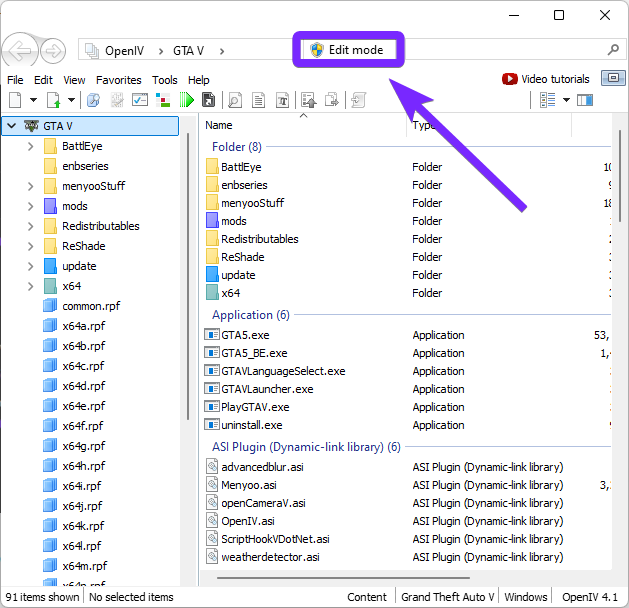Image resolution: width=629 pixels, height=608 pixels.
Task: Click the extract-up arrow toolbar icon
Action: coord(309,100)
